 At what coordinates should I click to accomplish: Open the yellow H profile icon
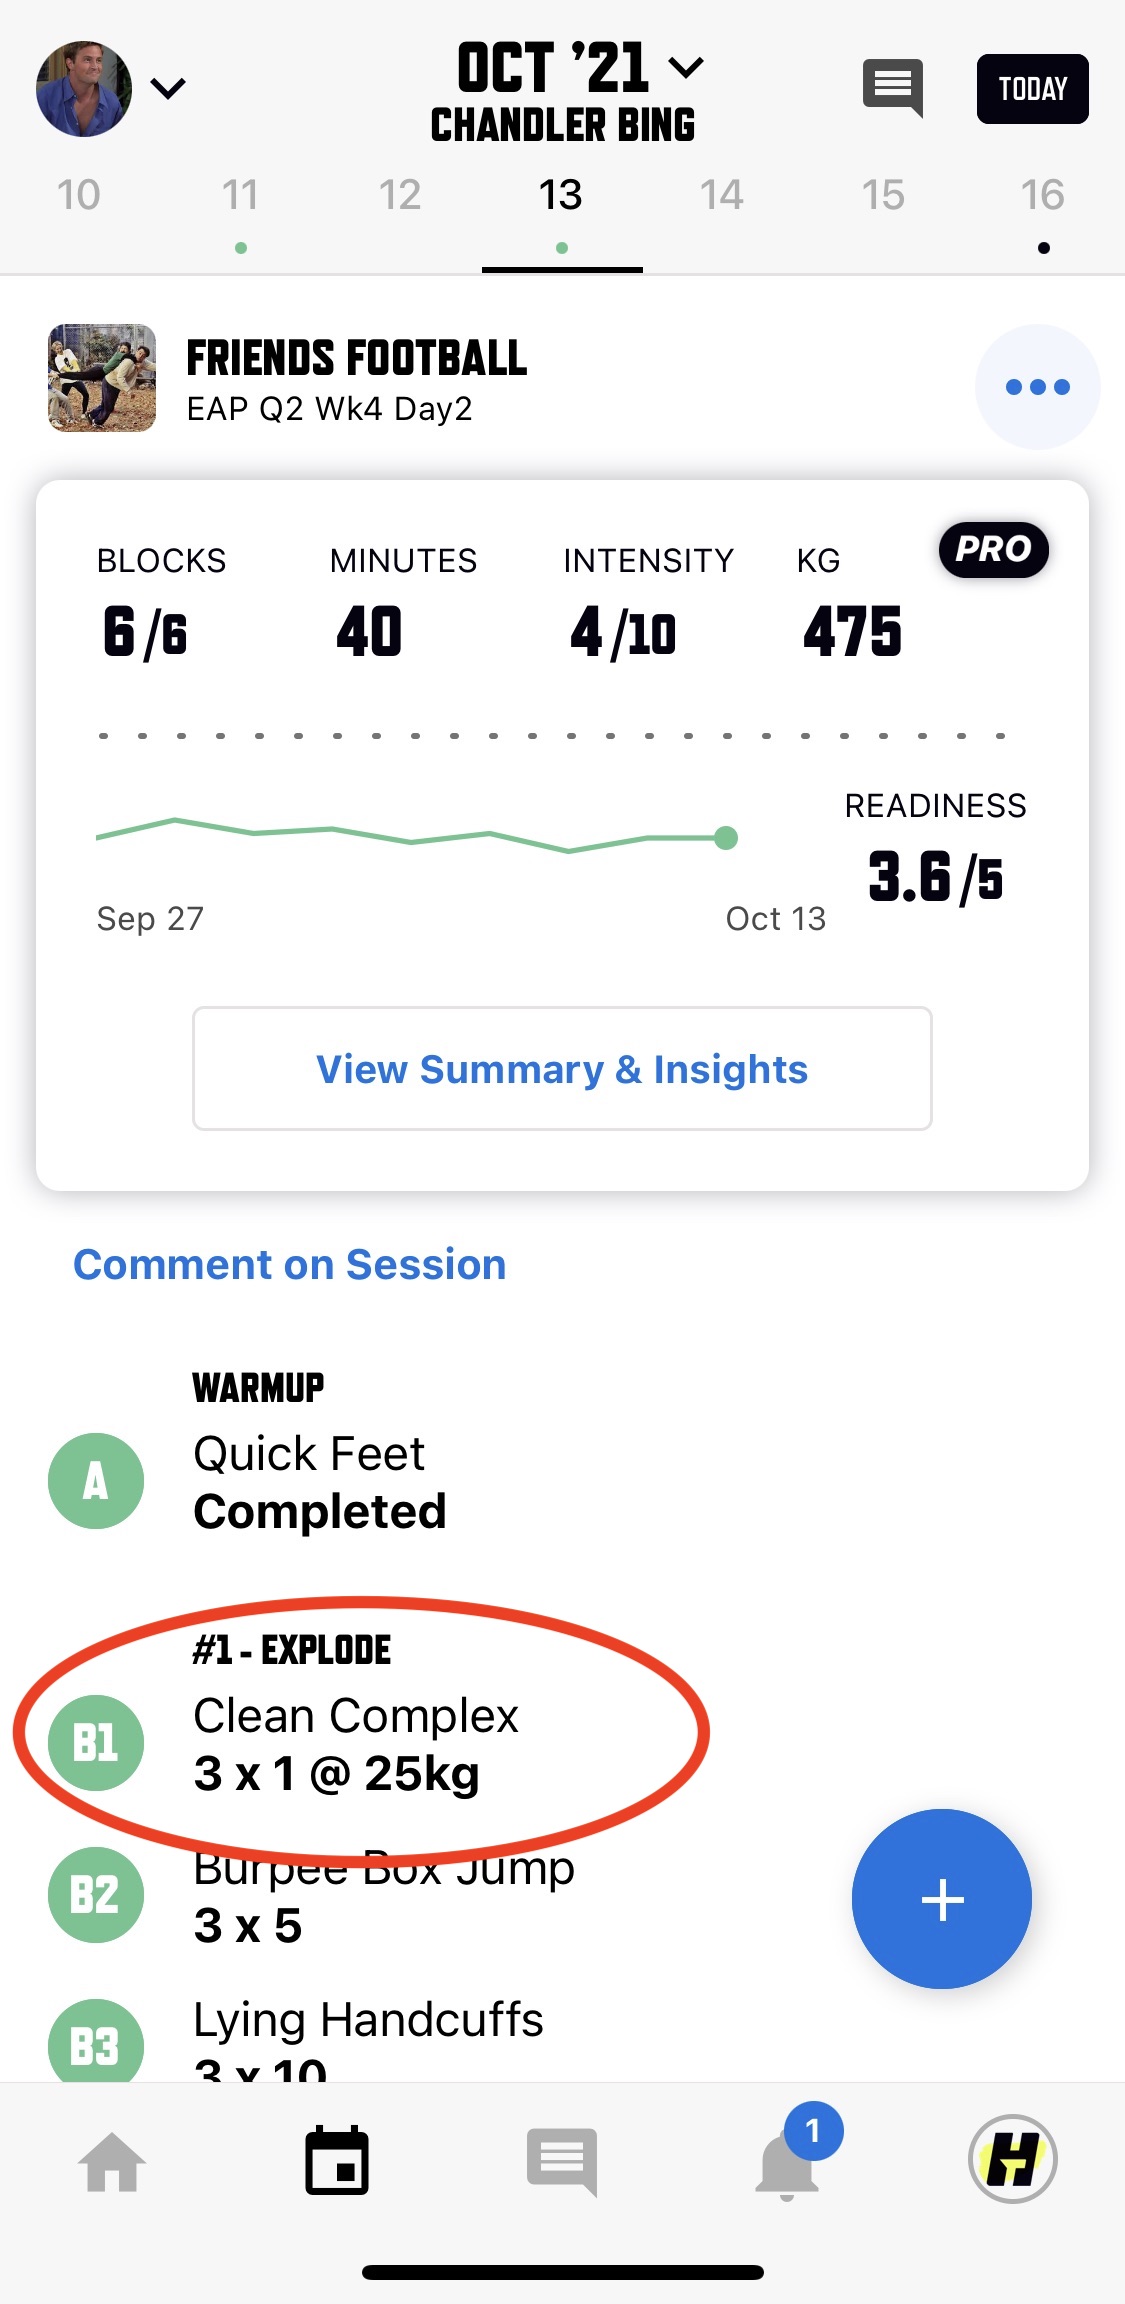1012,2159
